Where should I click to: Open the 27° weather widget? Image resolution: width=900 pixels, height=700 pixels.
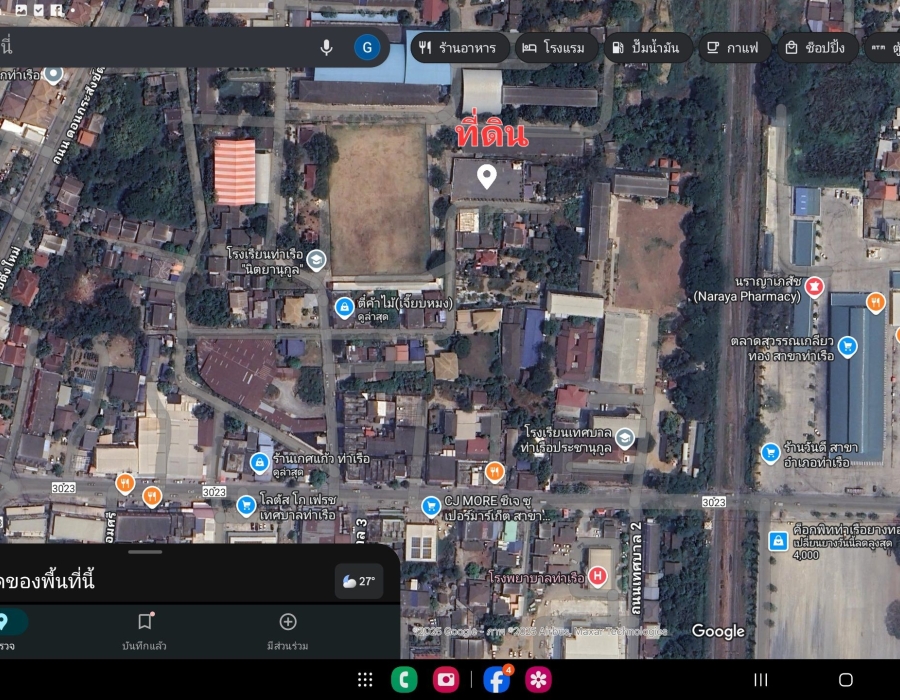click(359, 581)
